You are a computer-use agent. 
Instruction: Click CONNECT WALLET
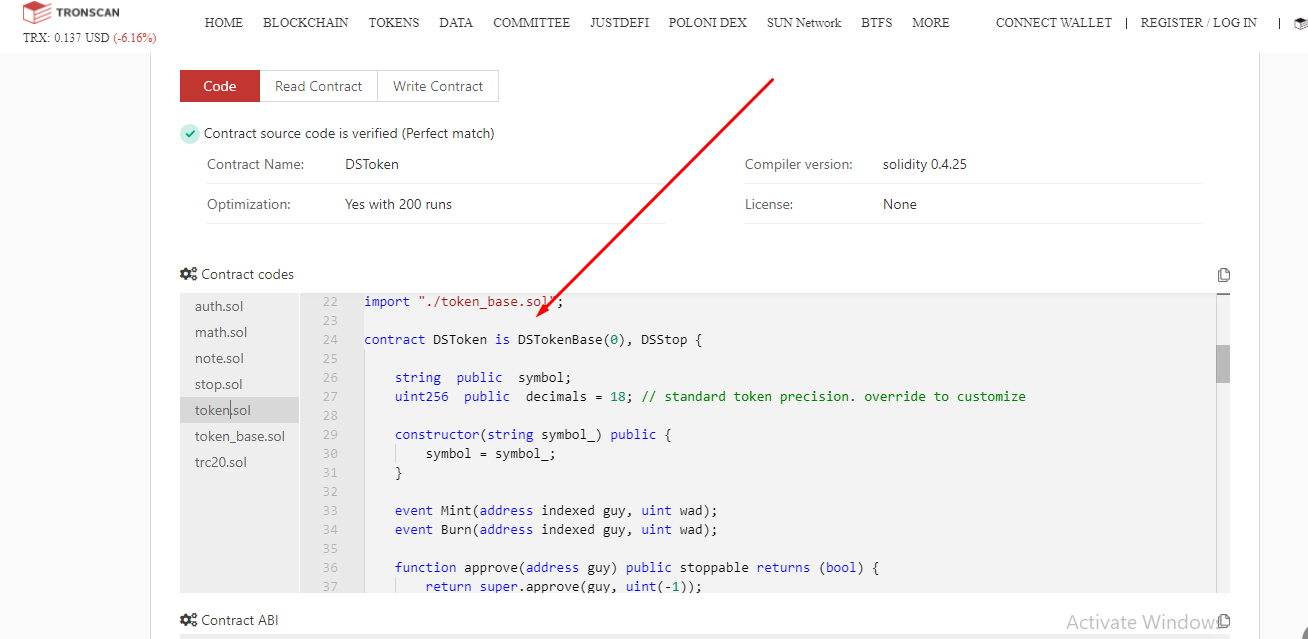click(x=1054, y=23)
